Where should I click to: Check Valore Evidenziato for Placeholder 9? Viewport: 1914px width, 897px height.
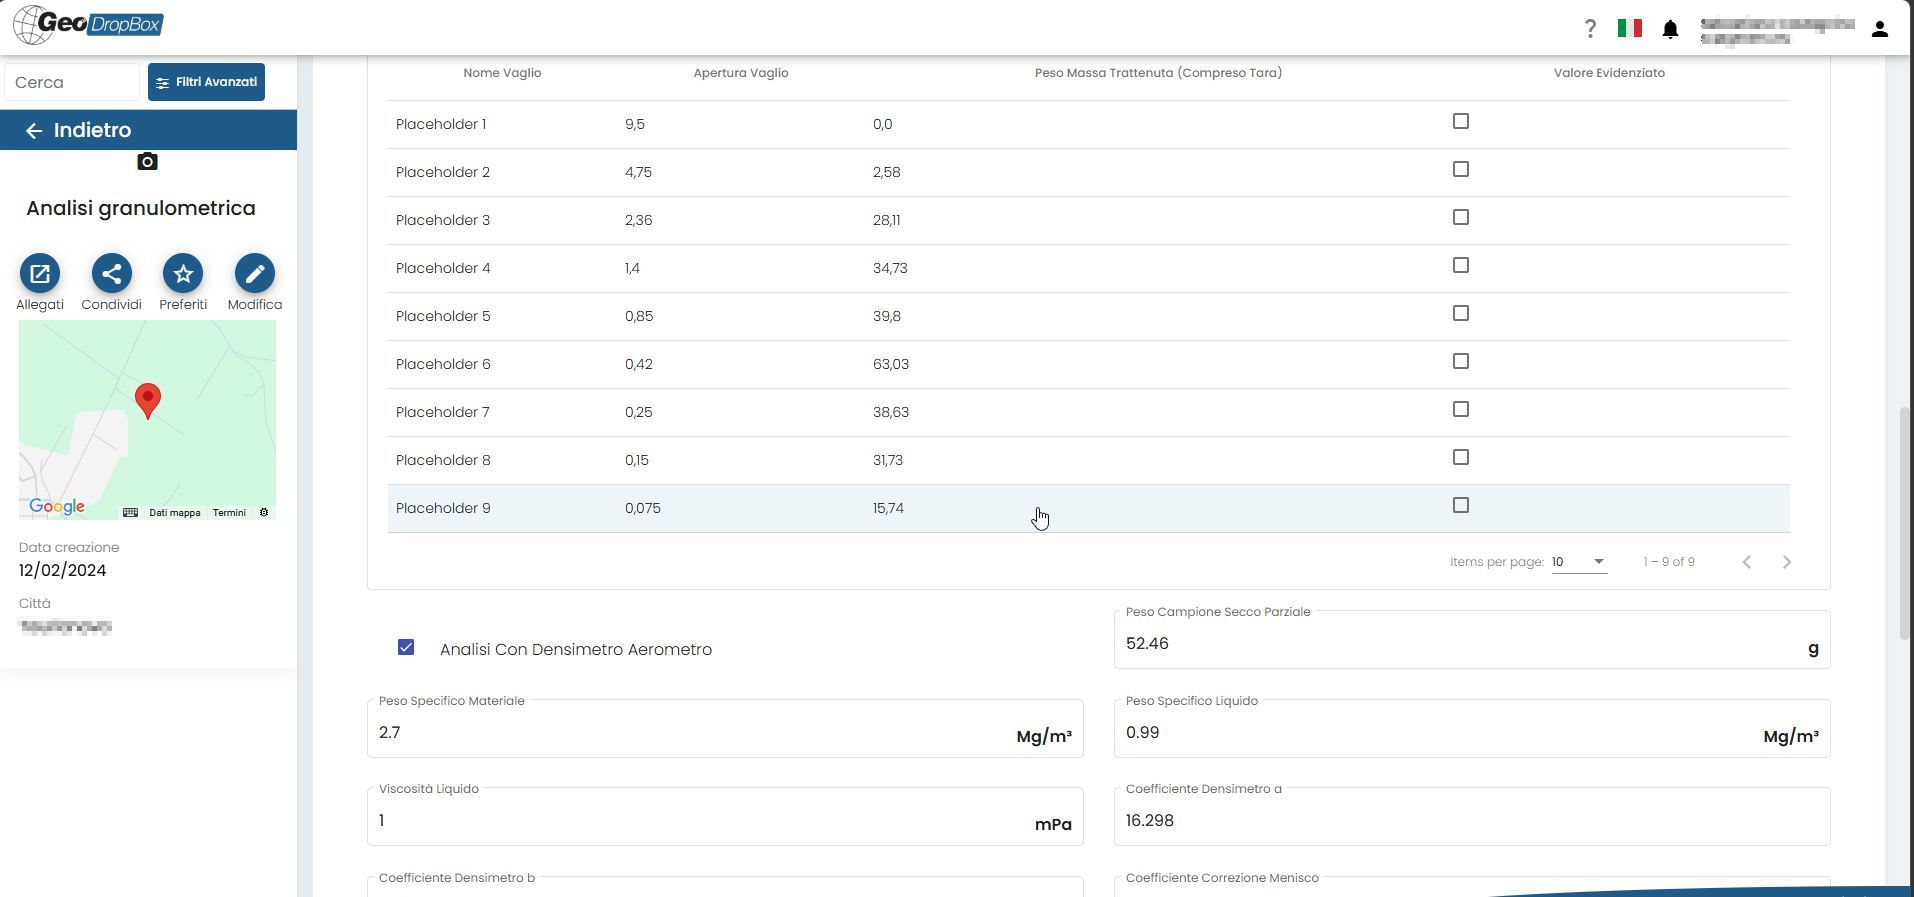1461,505
